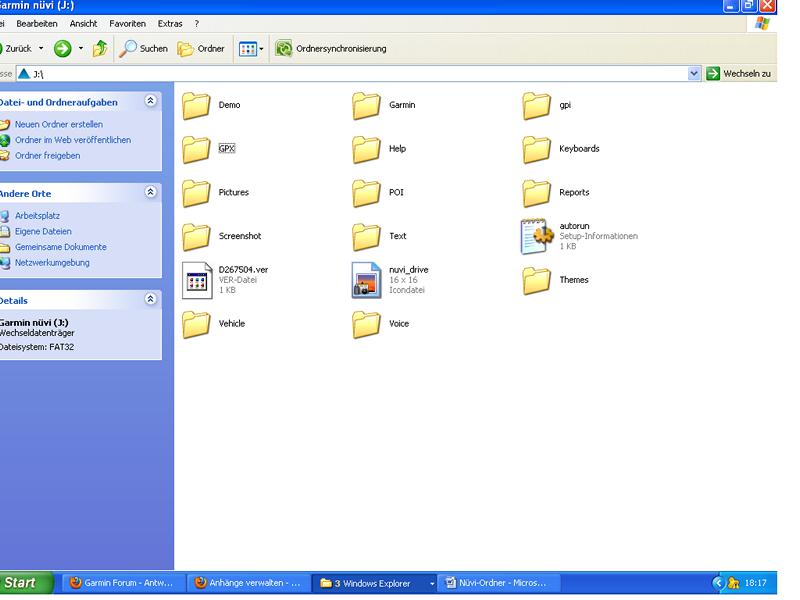Collapse the Andere Orte panel
This screenshot has height=600, width=800.
click(151, 192)
